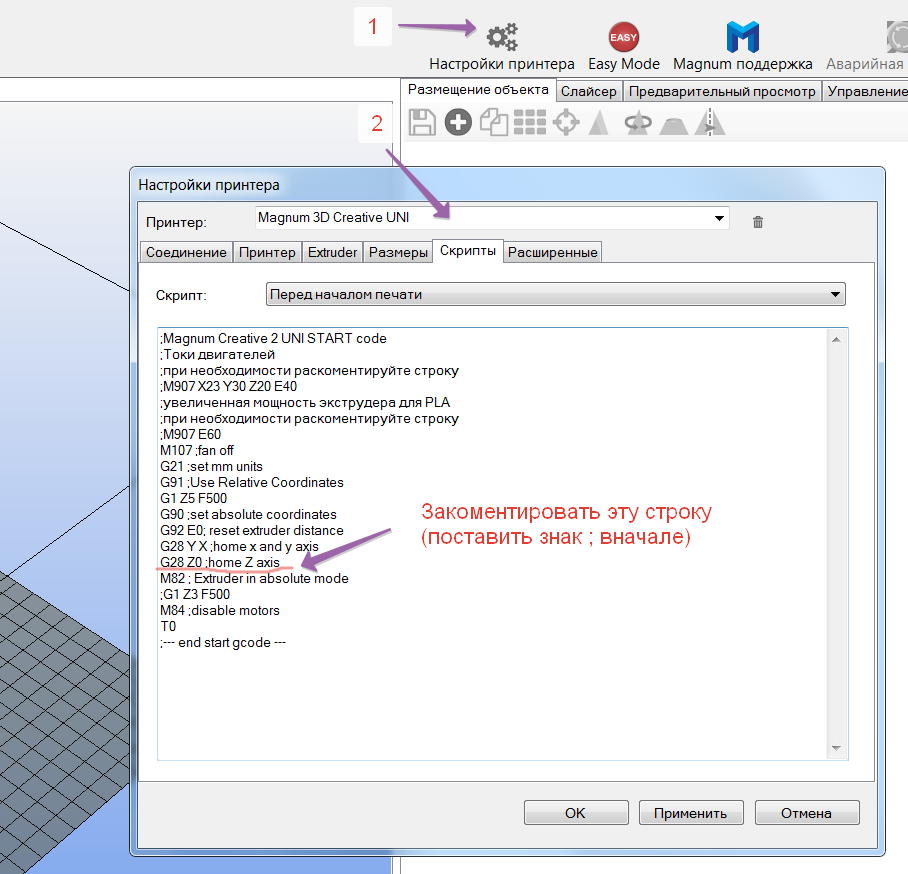The image size is (908, 874).
Task: Open the Extruder tab
Action: [x=332, y=253]
